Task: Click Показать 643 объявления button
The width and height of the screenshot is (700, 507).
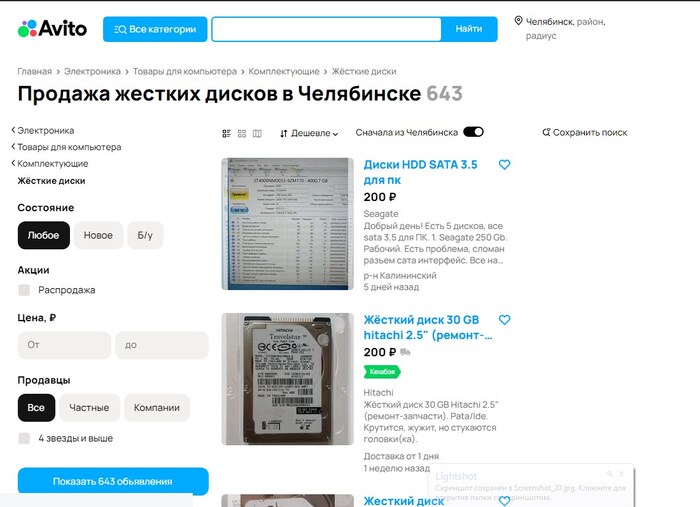Action: click(x=113, y=481)
